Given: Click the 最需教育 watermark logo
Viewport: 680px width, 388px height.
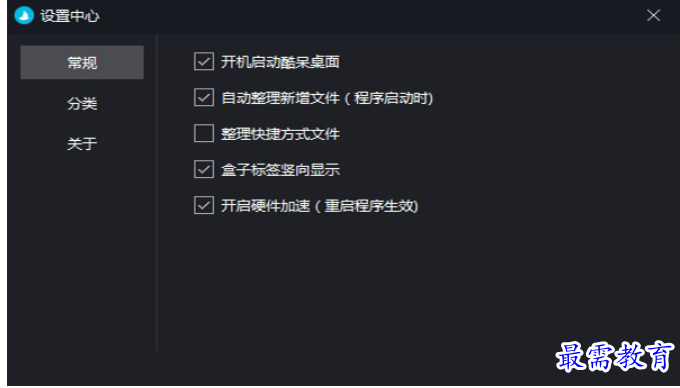Looking at the screenshot, I should pos(615,356).
